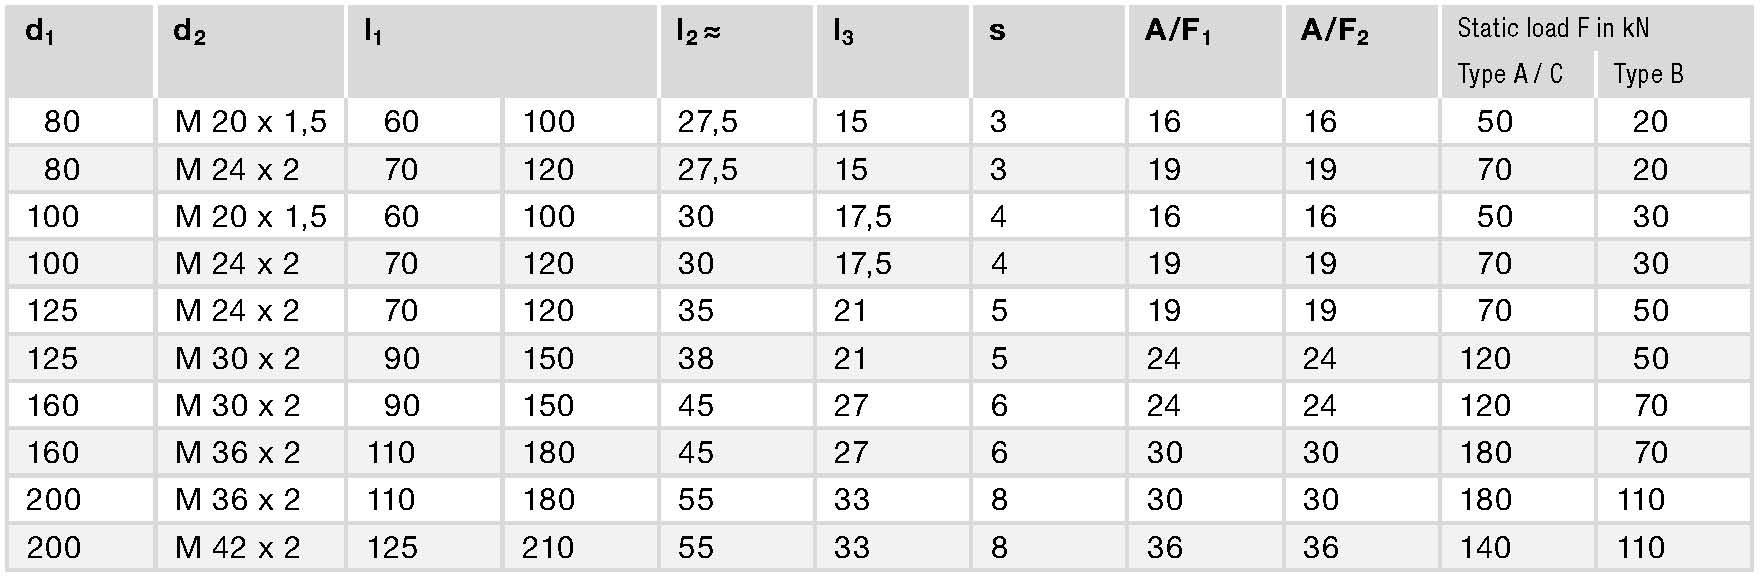Click the d1 column header
Screen dimensions: 1764x580
coord(39,33)
